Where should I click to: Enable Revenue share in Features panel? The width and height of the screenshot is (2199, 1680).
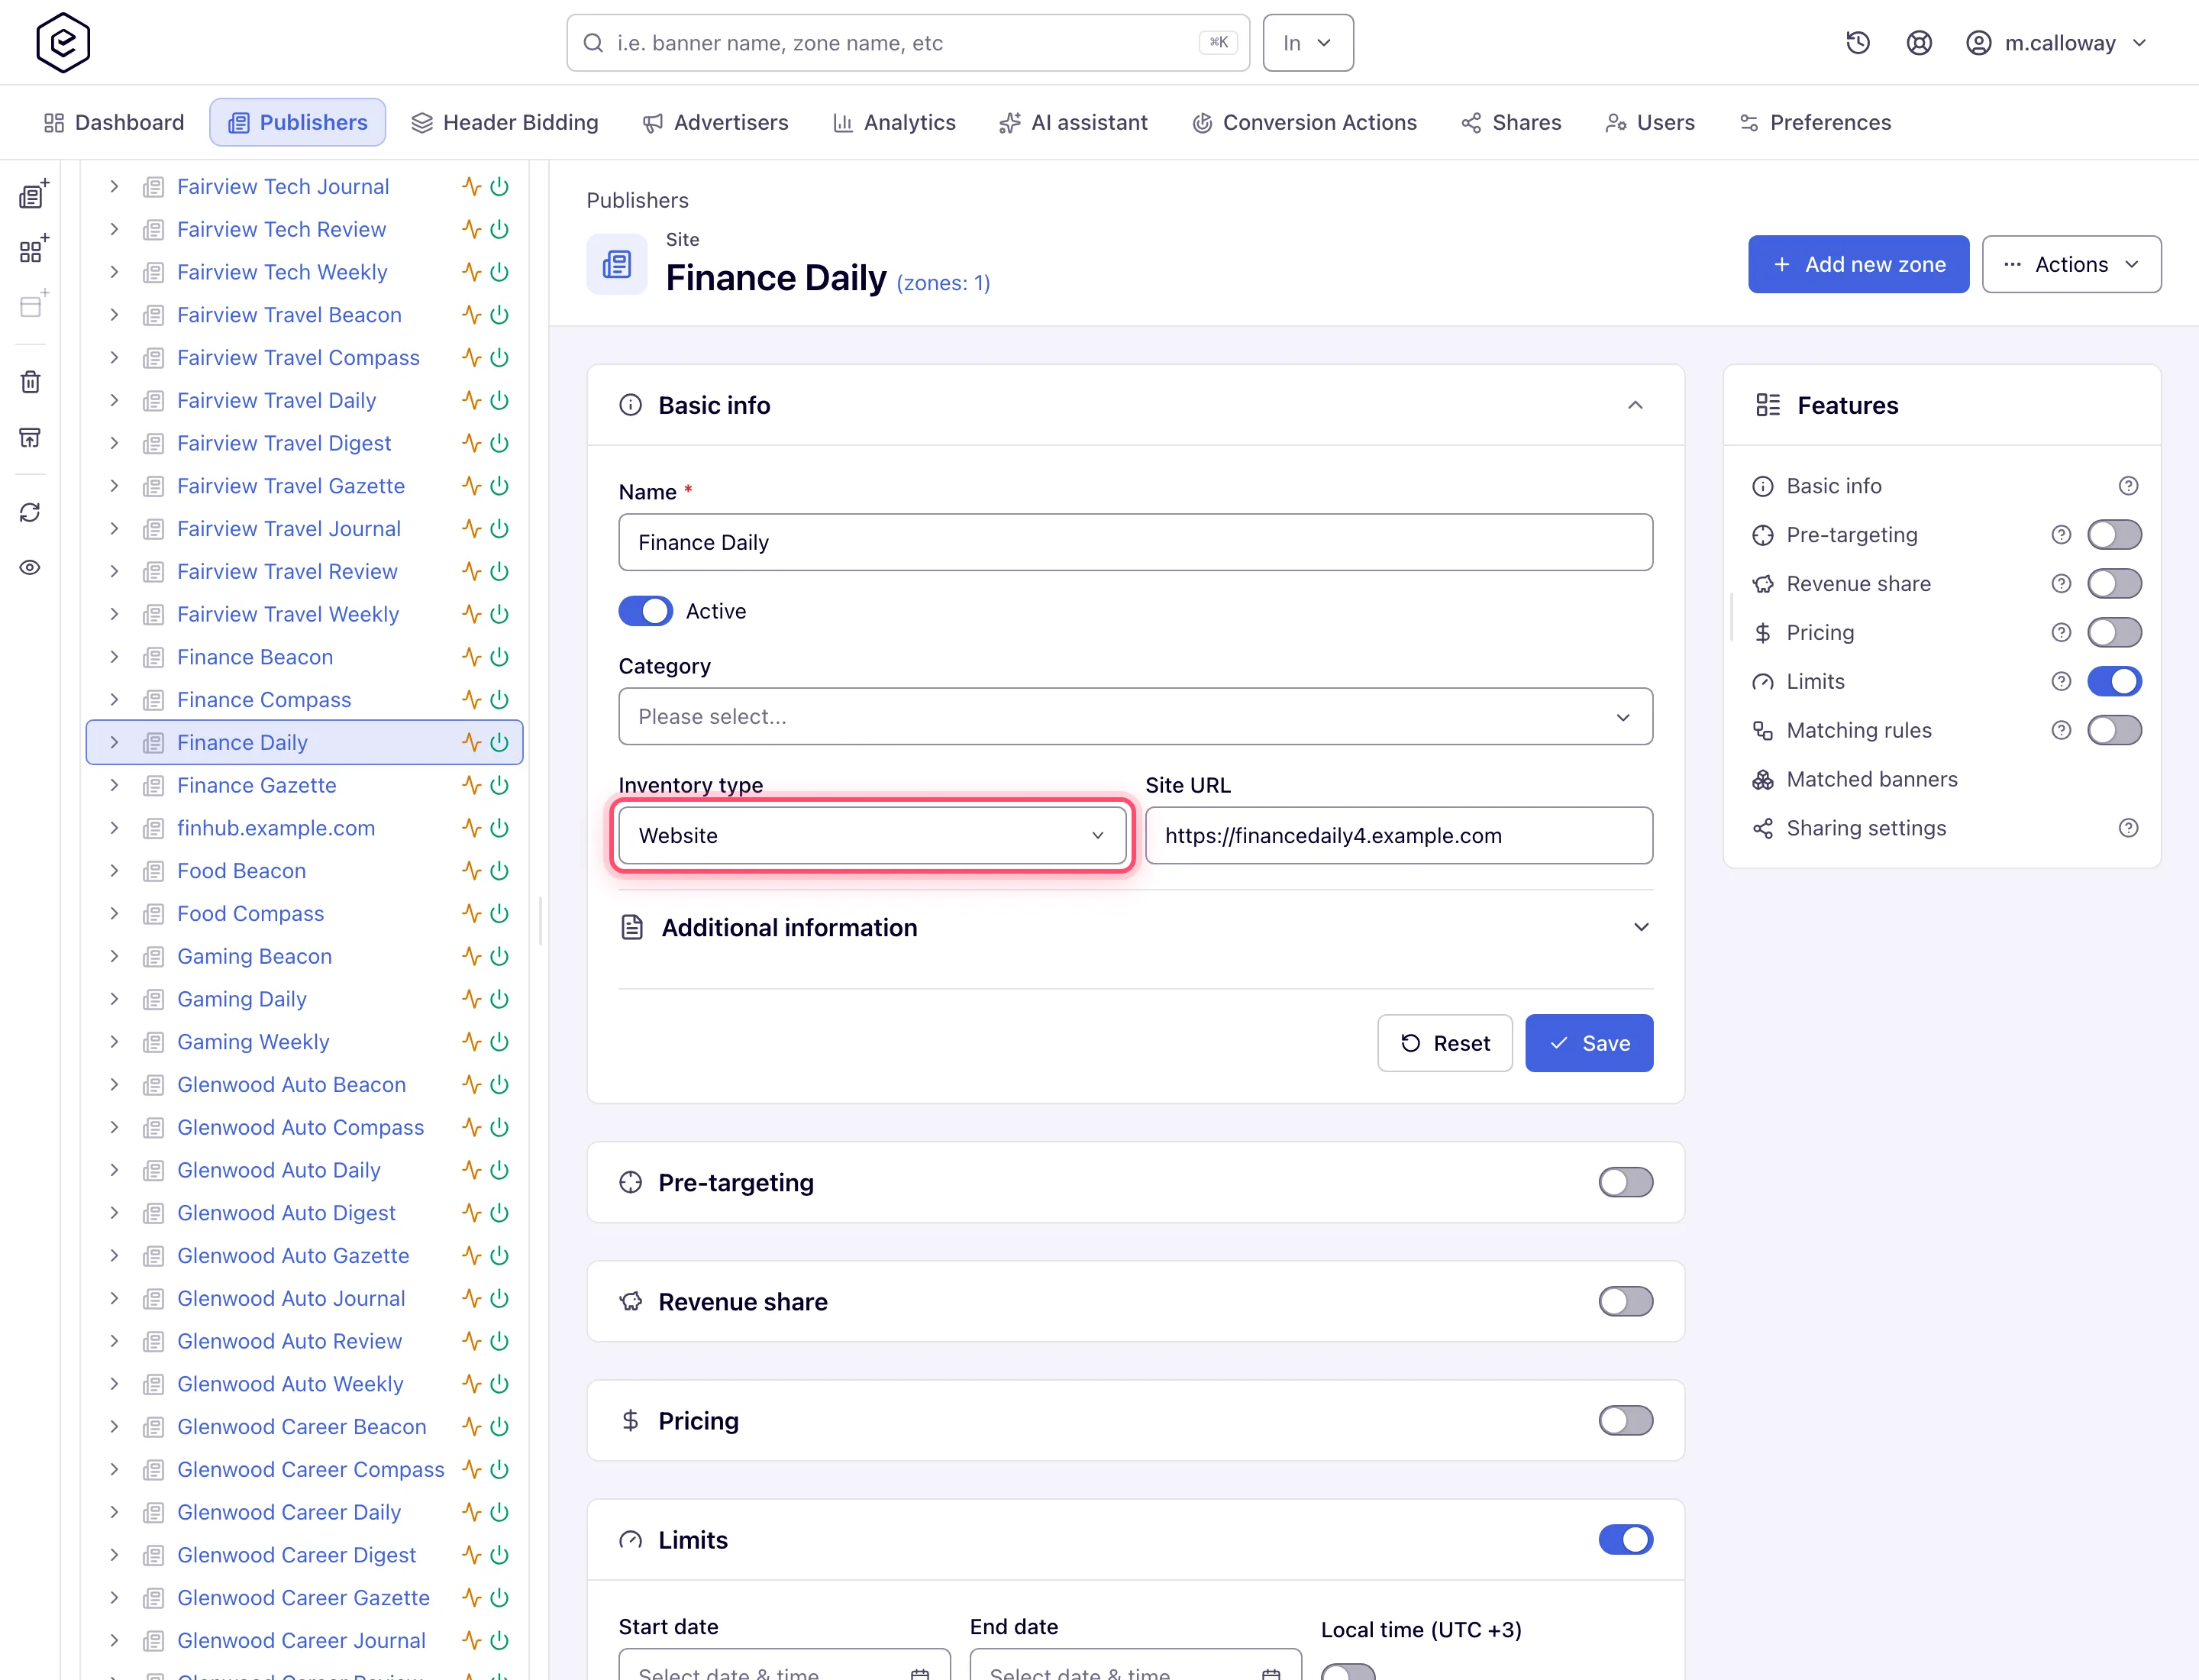click(2114, 583)
